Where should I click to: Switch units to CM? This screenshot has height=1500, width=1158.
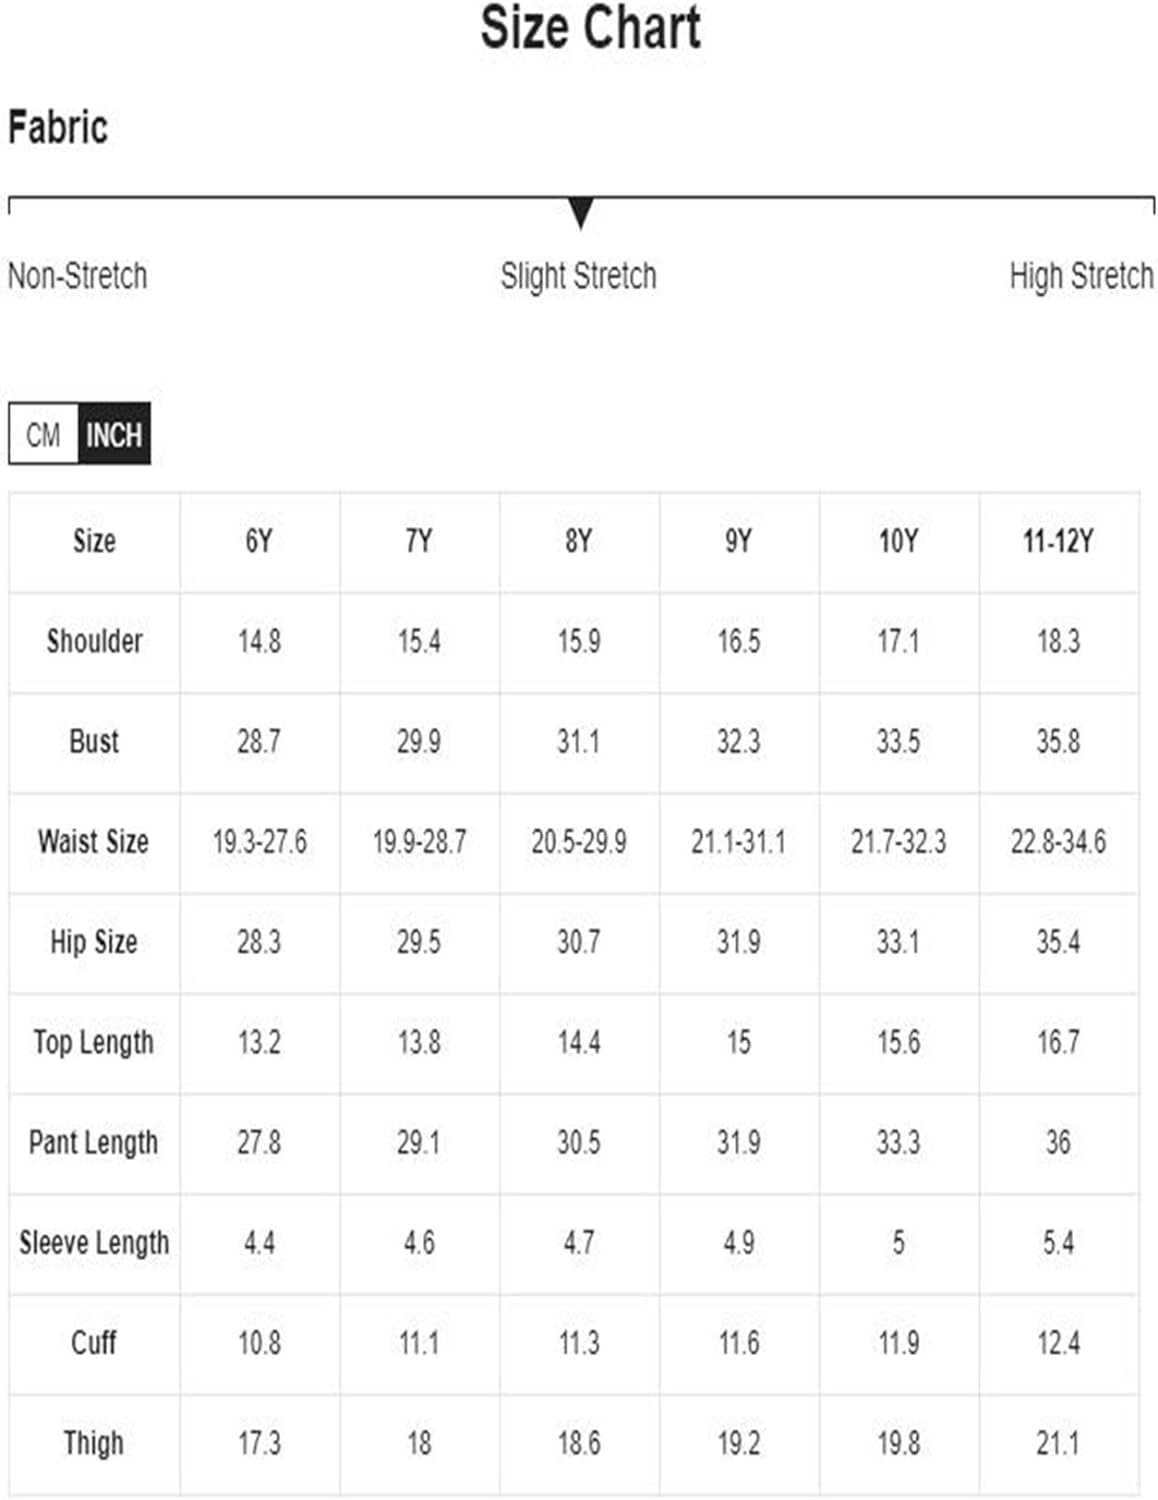44,434
